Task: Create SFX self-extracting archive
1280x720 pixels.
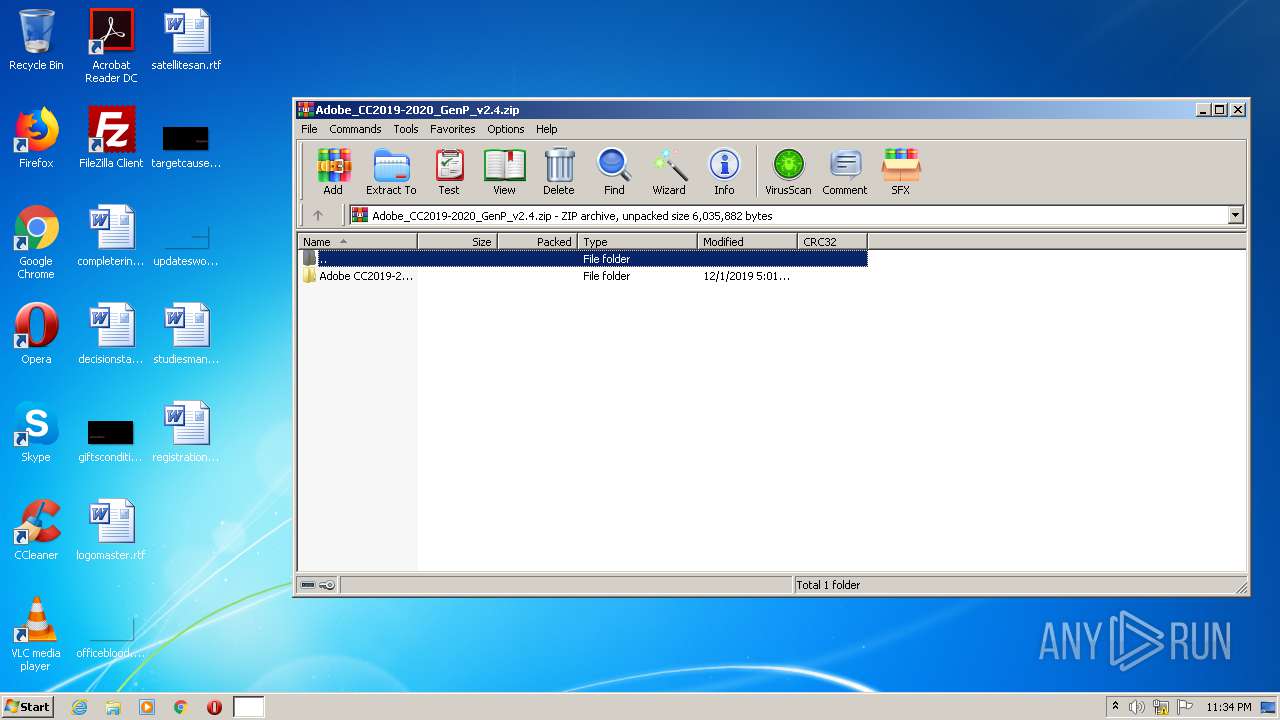Action: click(901, 172)
